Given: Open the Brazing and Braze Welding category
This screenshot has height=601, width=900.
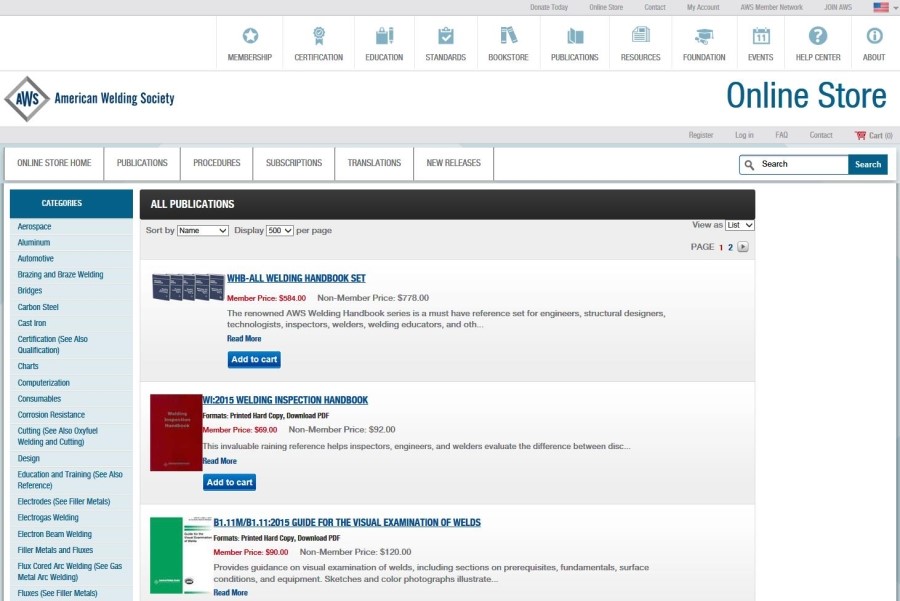Looking at the screenshot, I should pos(60,275).
